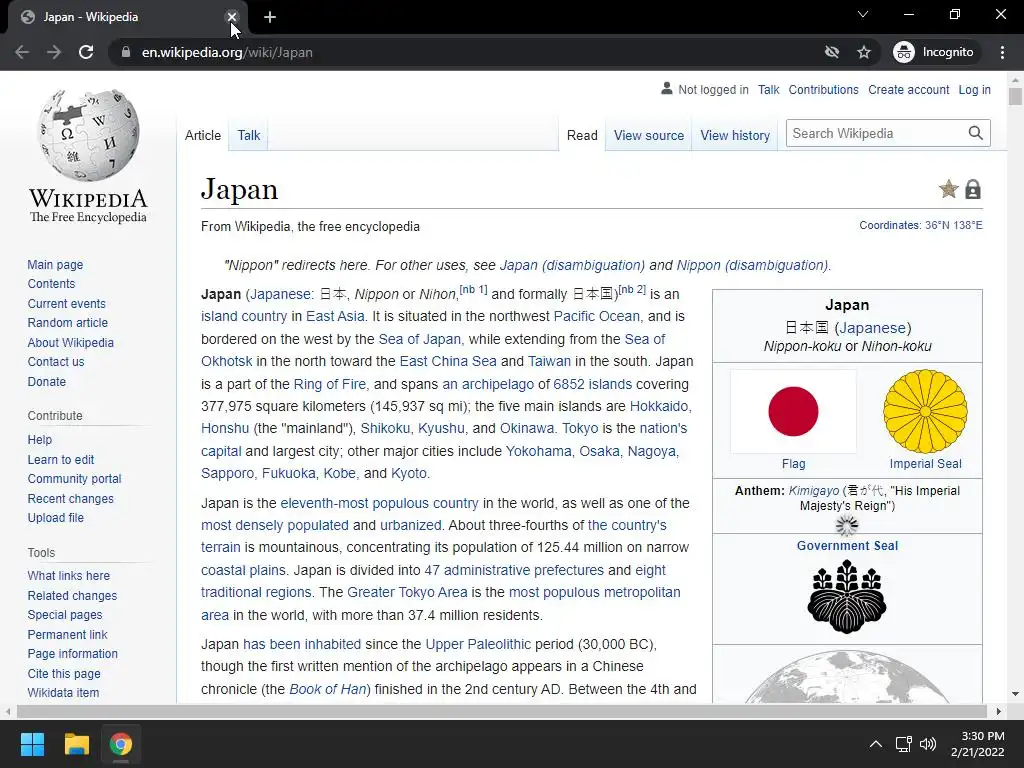1024x768 pixels.
Task: Open Chrome three-dot menu
Action: click(x=1002, y=52)
